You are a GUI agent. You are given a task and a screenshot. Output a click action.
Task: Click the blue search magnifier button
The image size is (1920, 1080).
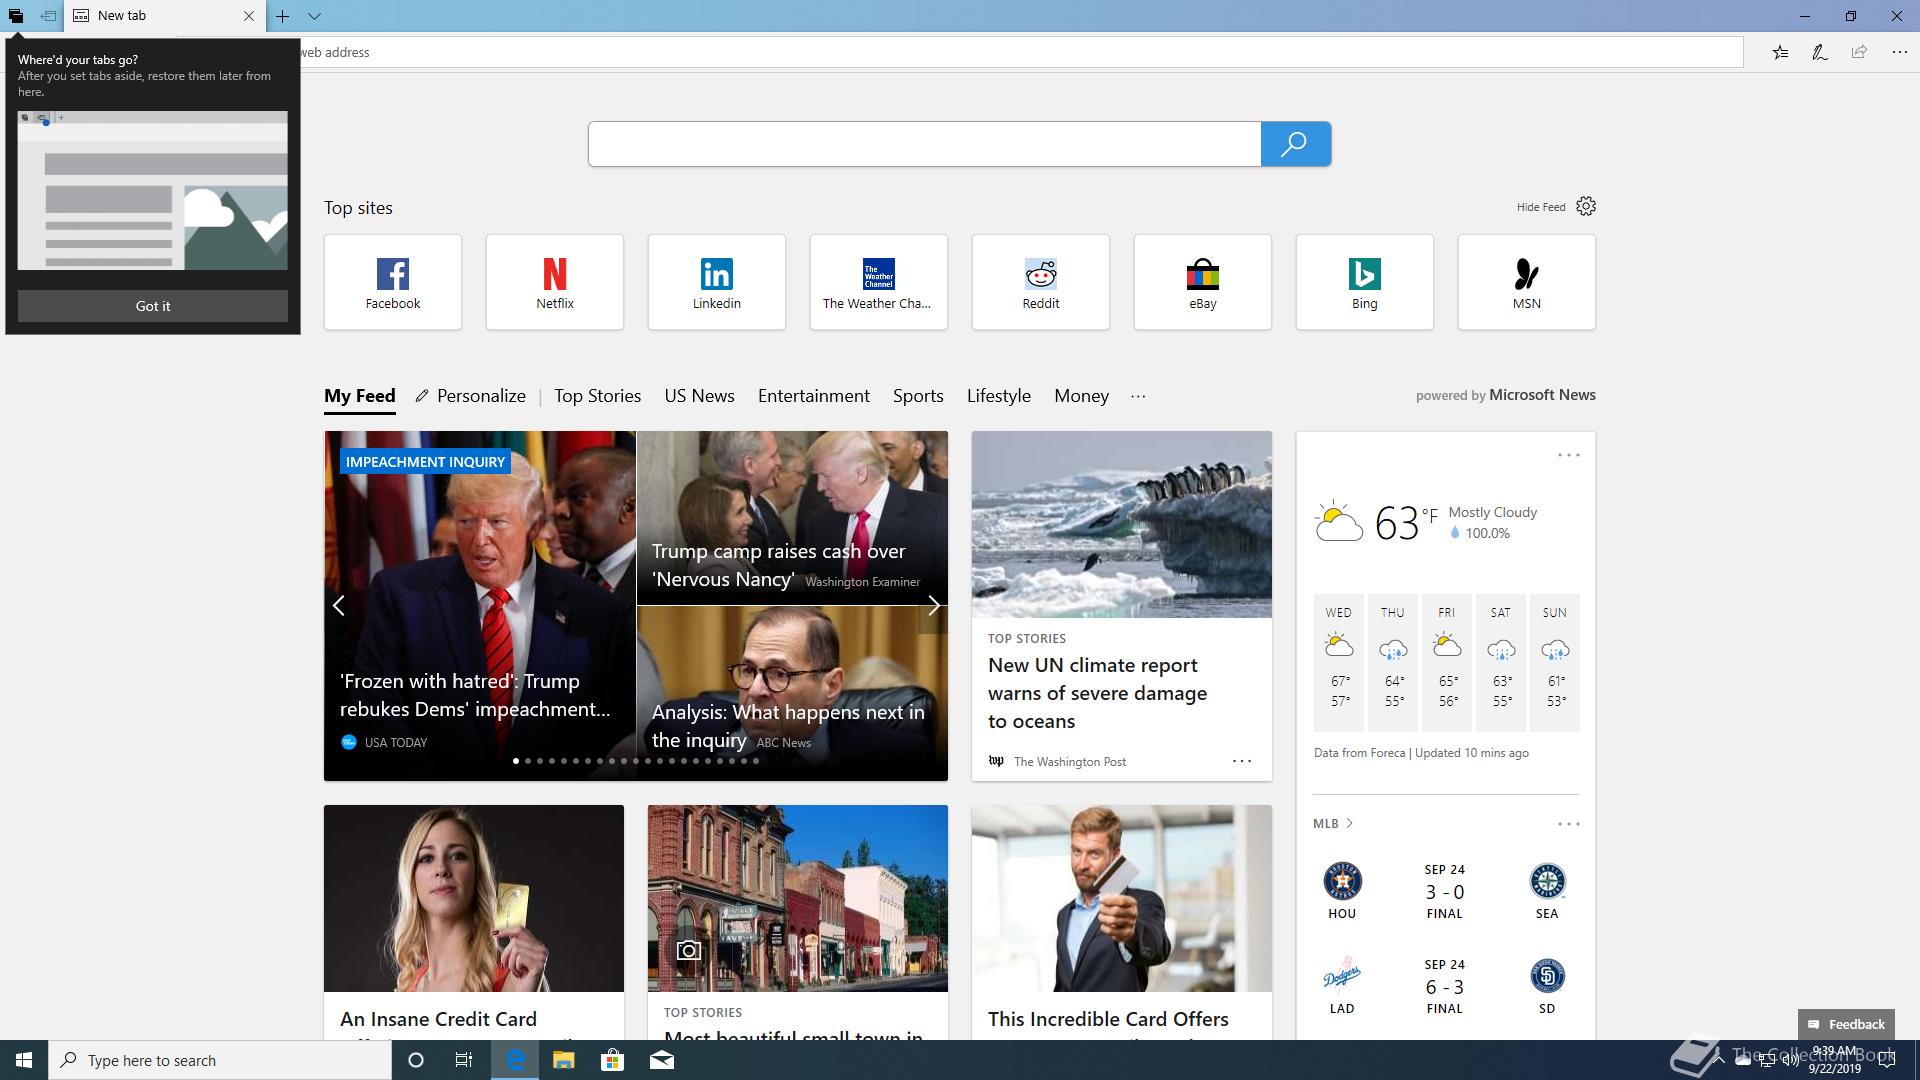1295,144
